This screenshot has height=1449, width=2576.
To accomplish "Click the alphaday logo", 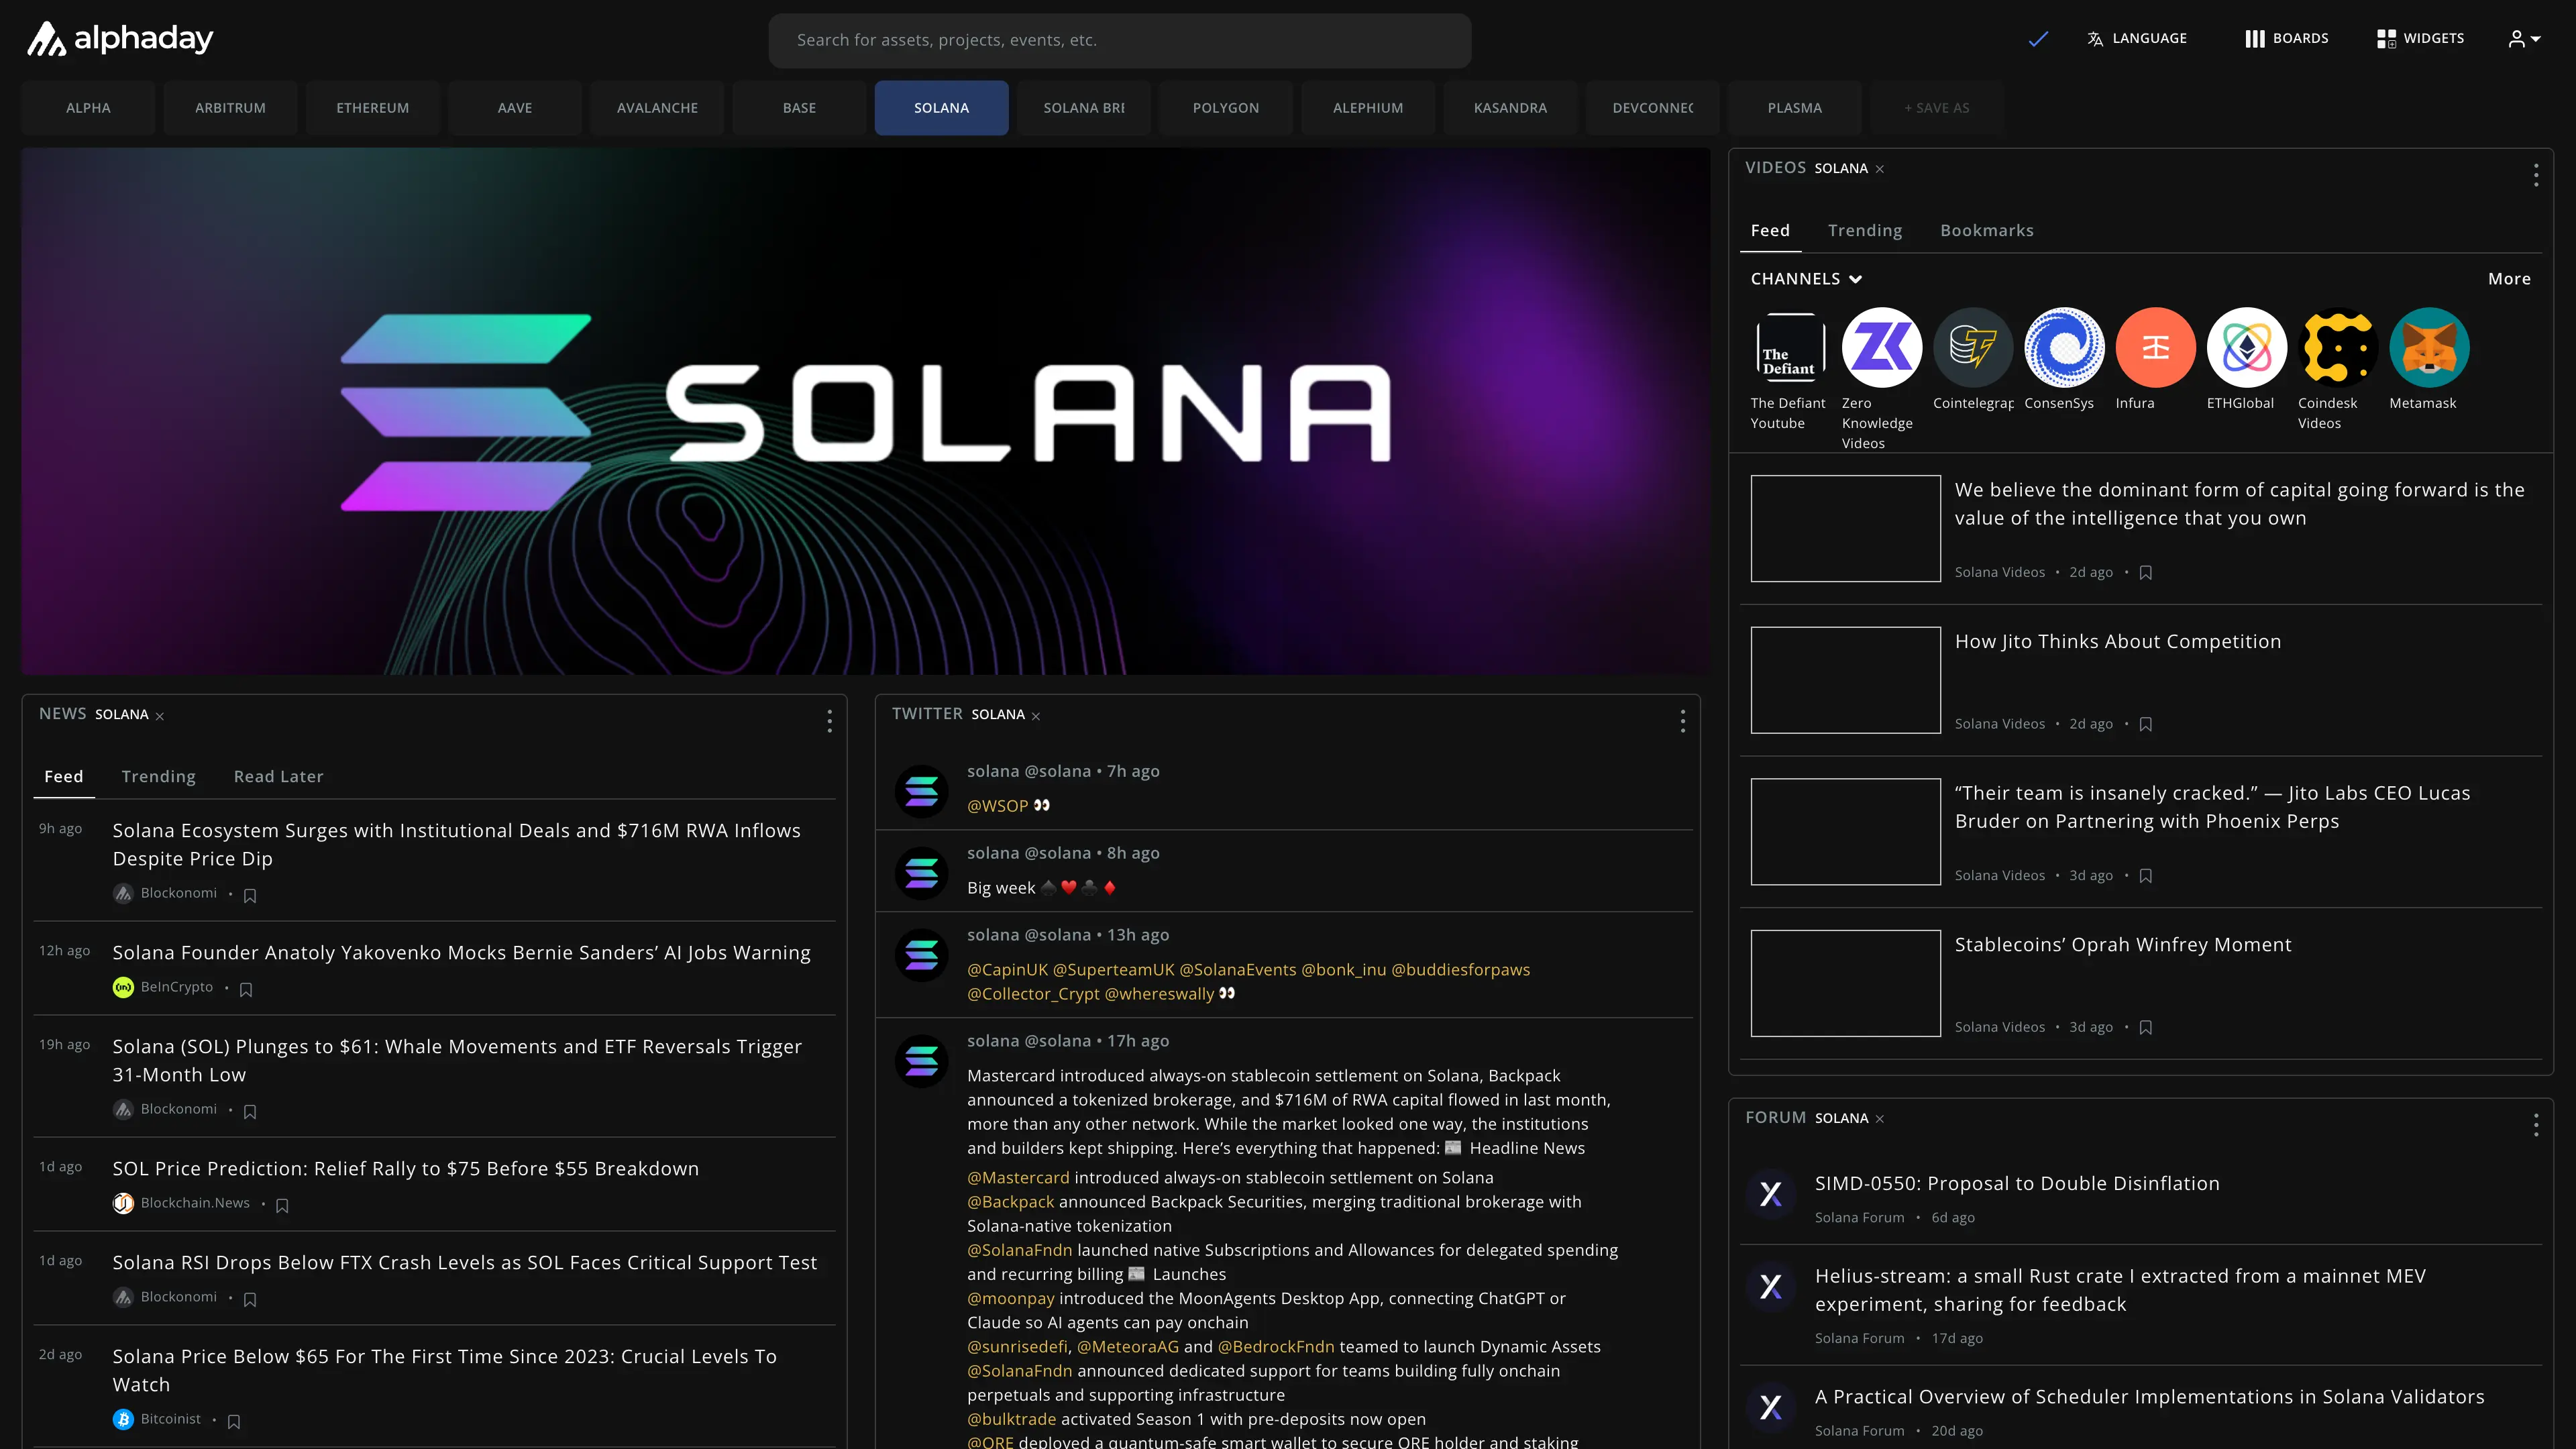I will pyautogui.click(x=119, y=38).
